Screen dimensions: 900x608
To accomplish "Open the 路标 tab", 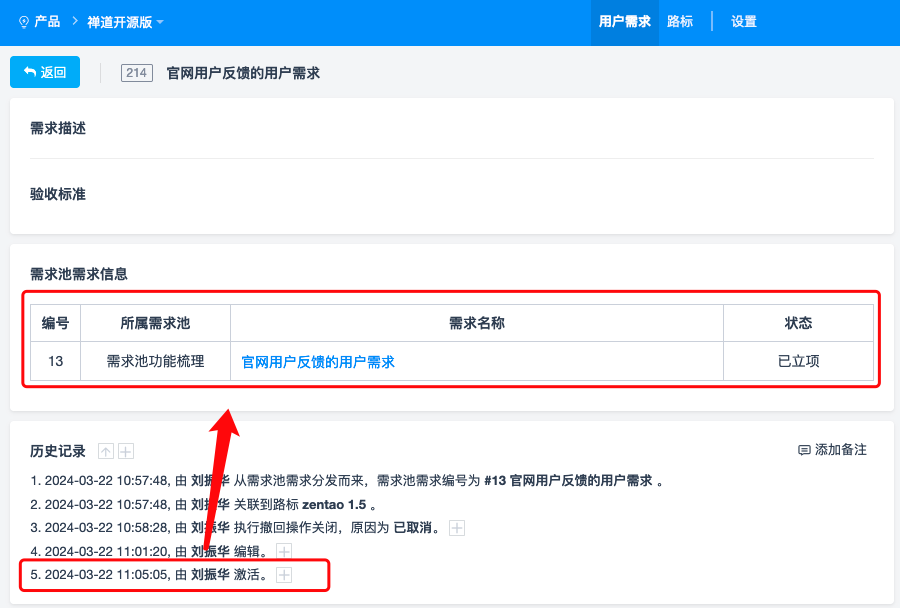I will (680, 22).
